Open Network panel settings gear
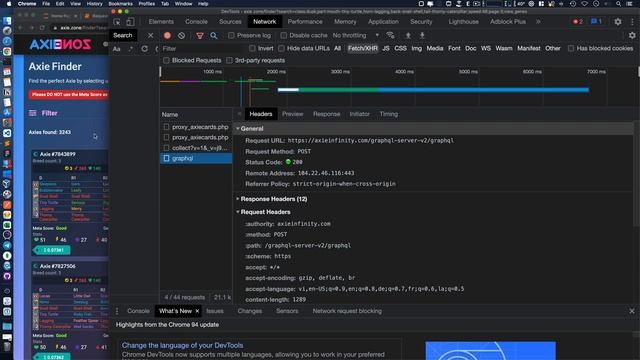 [x=632, y=36]
